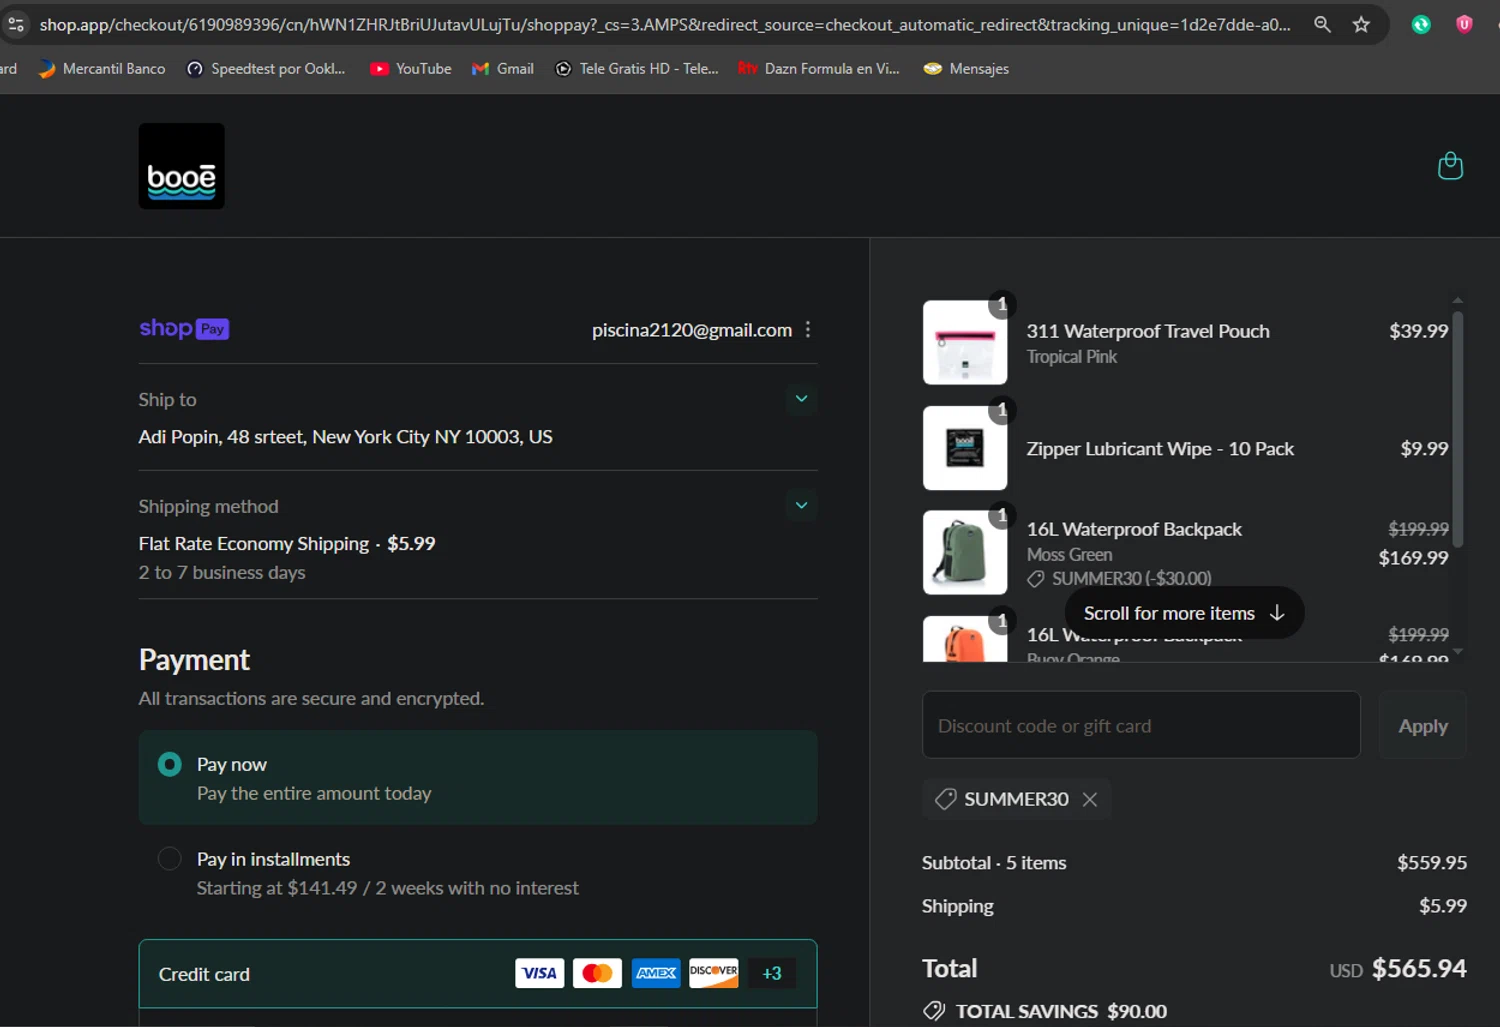This screenshot has height=1027, width=1500.
Task: Open the Tele Gratis HD bookmark
Action: (637, 68)
